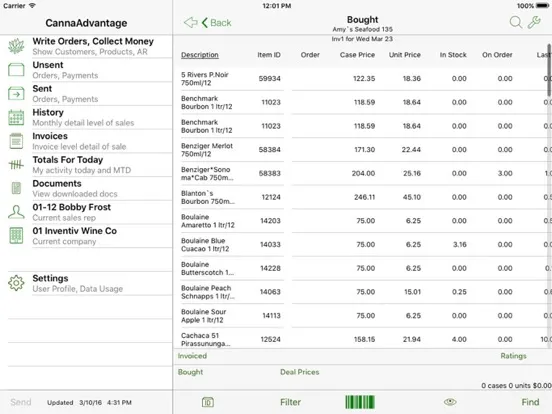Tap the History calendar icon
Screen dimensions: 552x414
(x=16, y=117)
